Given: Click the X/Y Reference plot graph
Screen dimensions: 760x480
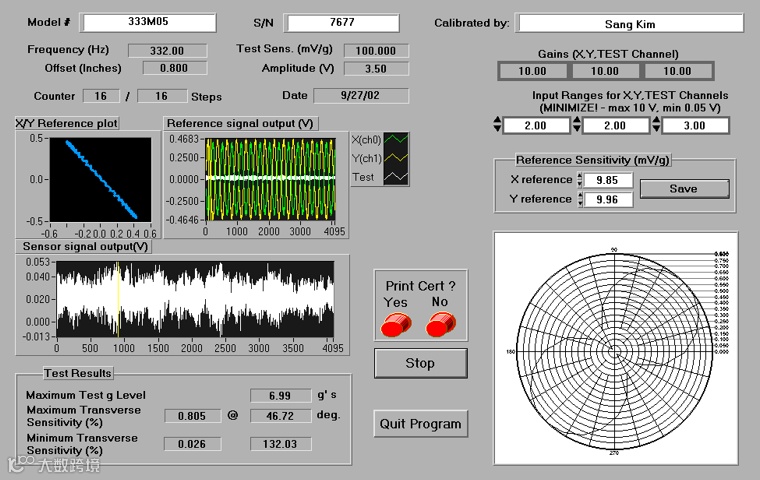Looking at the screenshot, I should tap(100, 178).
